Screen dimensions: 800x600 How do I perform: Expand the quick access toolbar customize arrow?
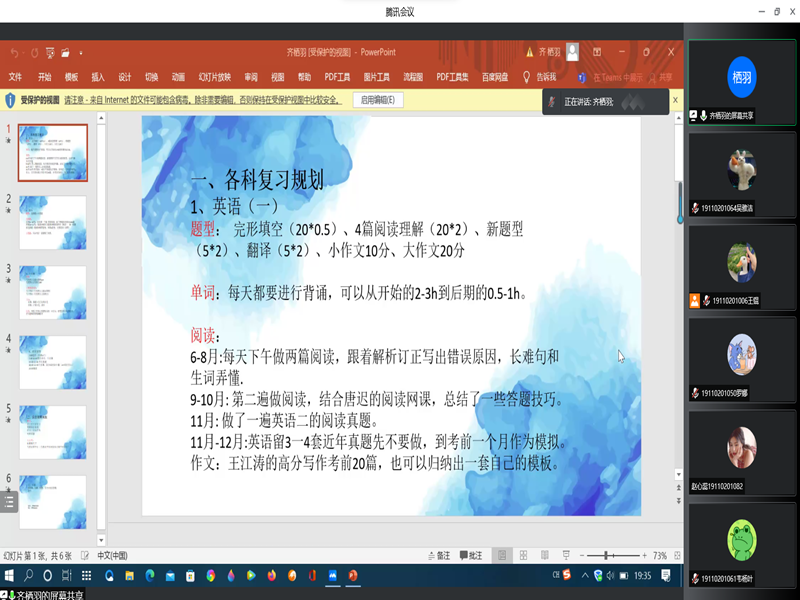81,52
